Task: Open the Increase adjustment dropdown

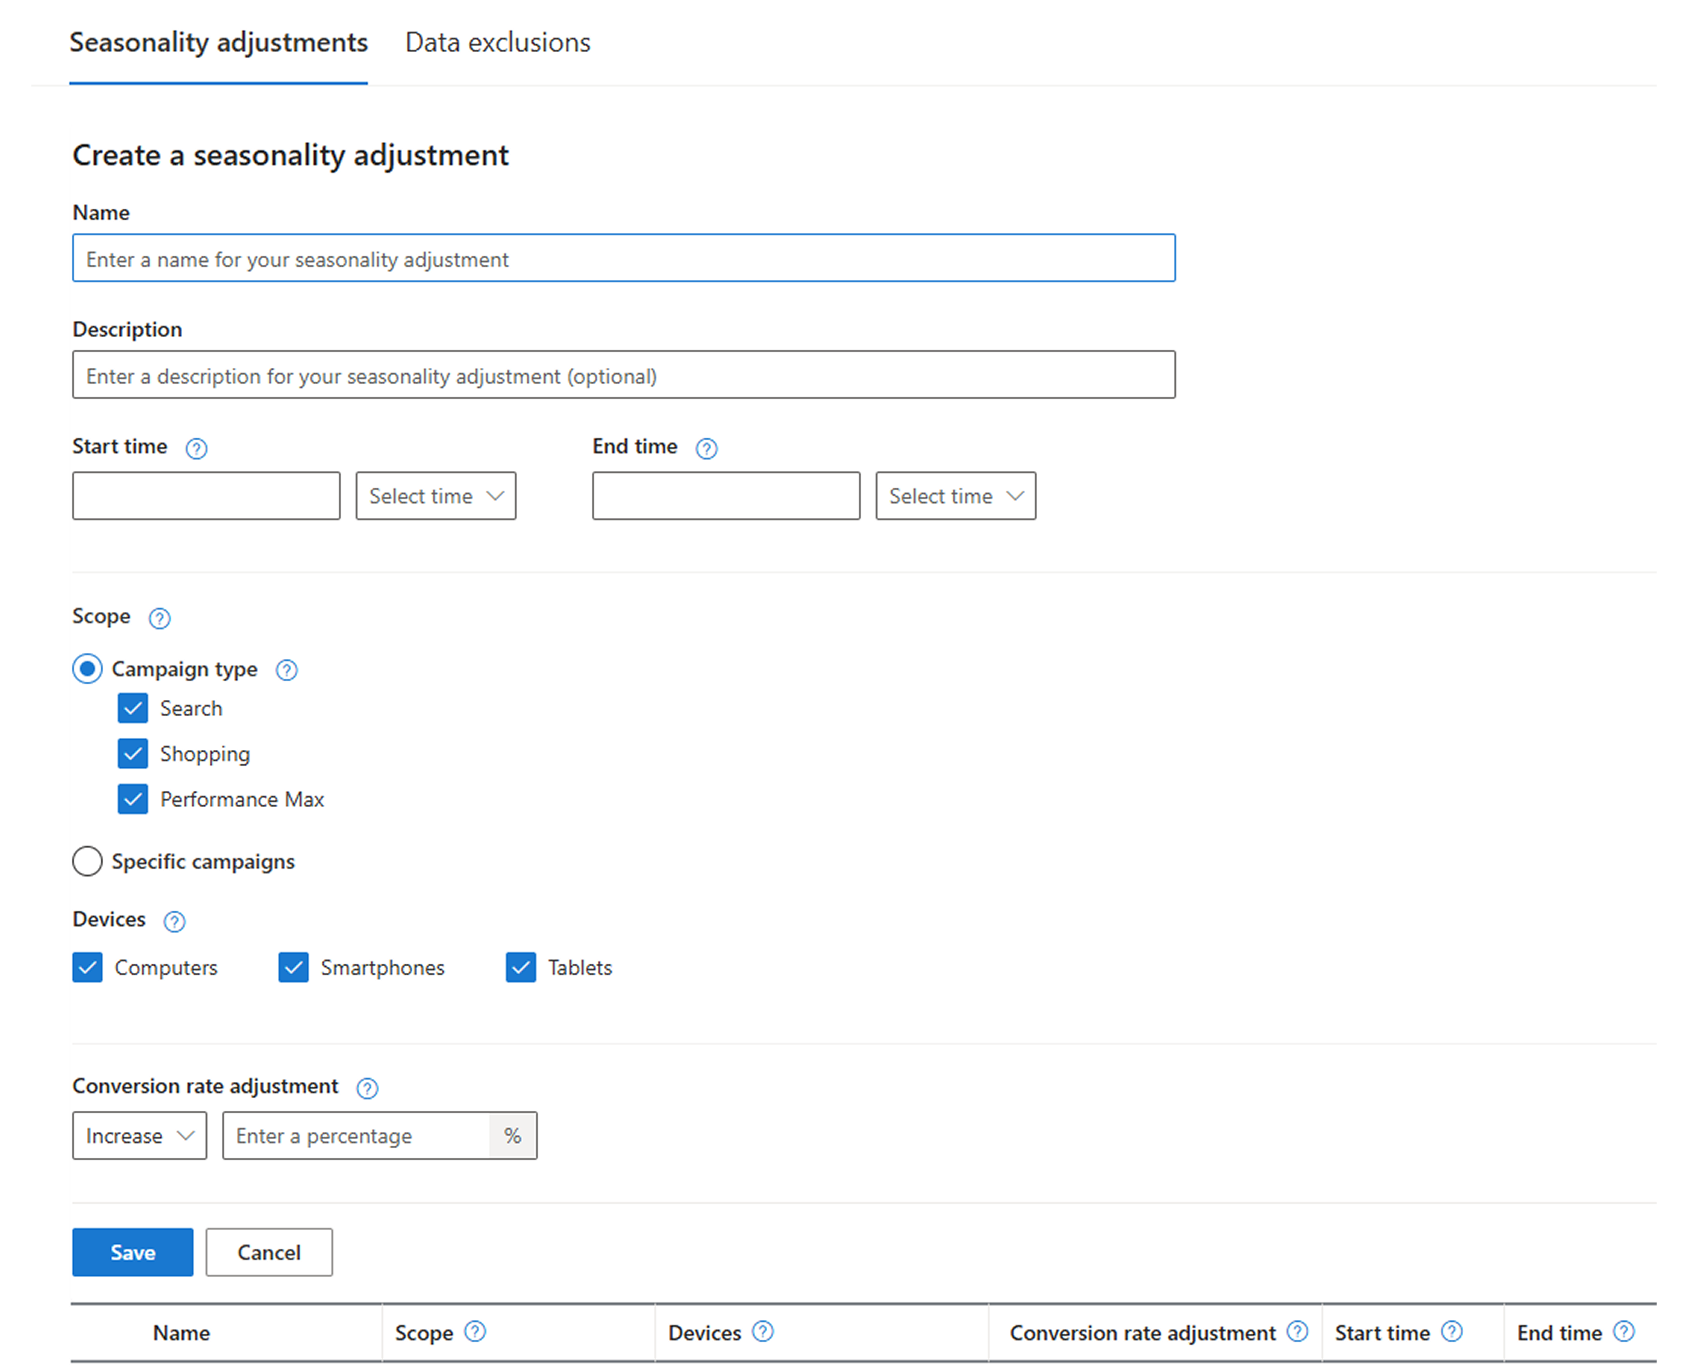Action: [x=139, y=1135]
